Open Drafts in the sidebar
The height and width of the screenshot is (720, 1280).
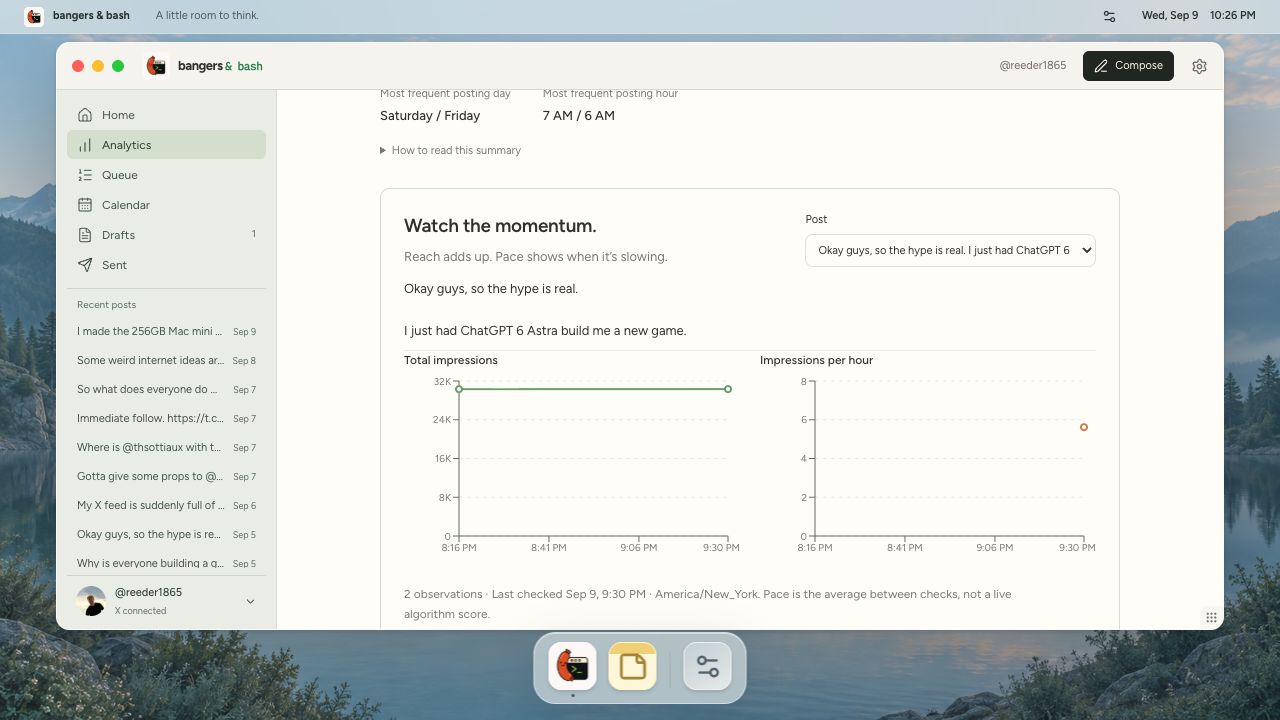click(166, 235)
